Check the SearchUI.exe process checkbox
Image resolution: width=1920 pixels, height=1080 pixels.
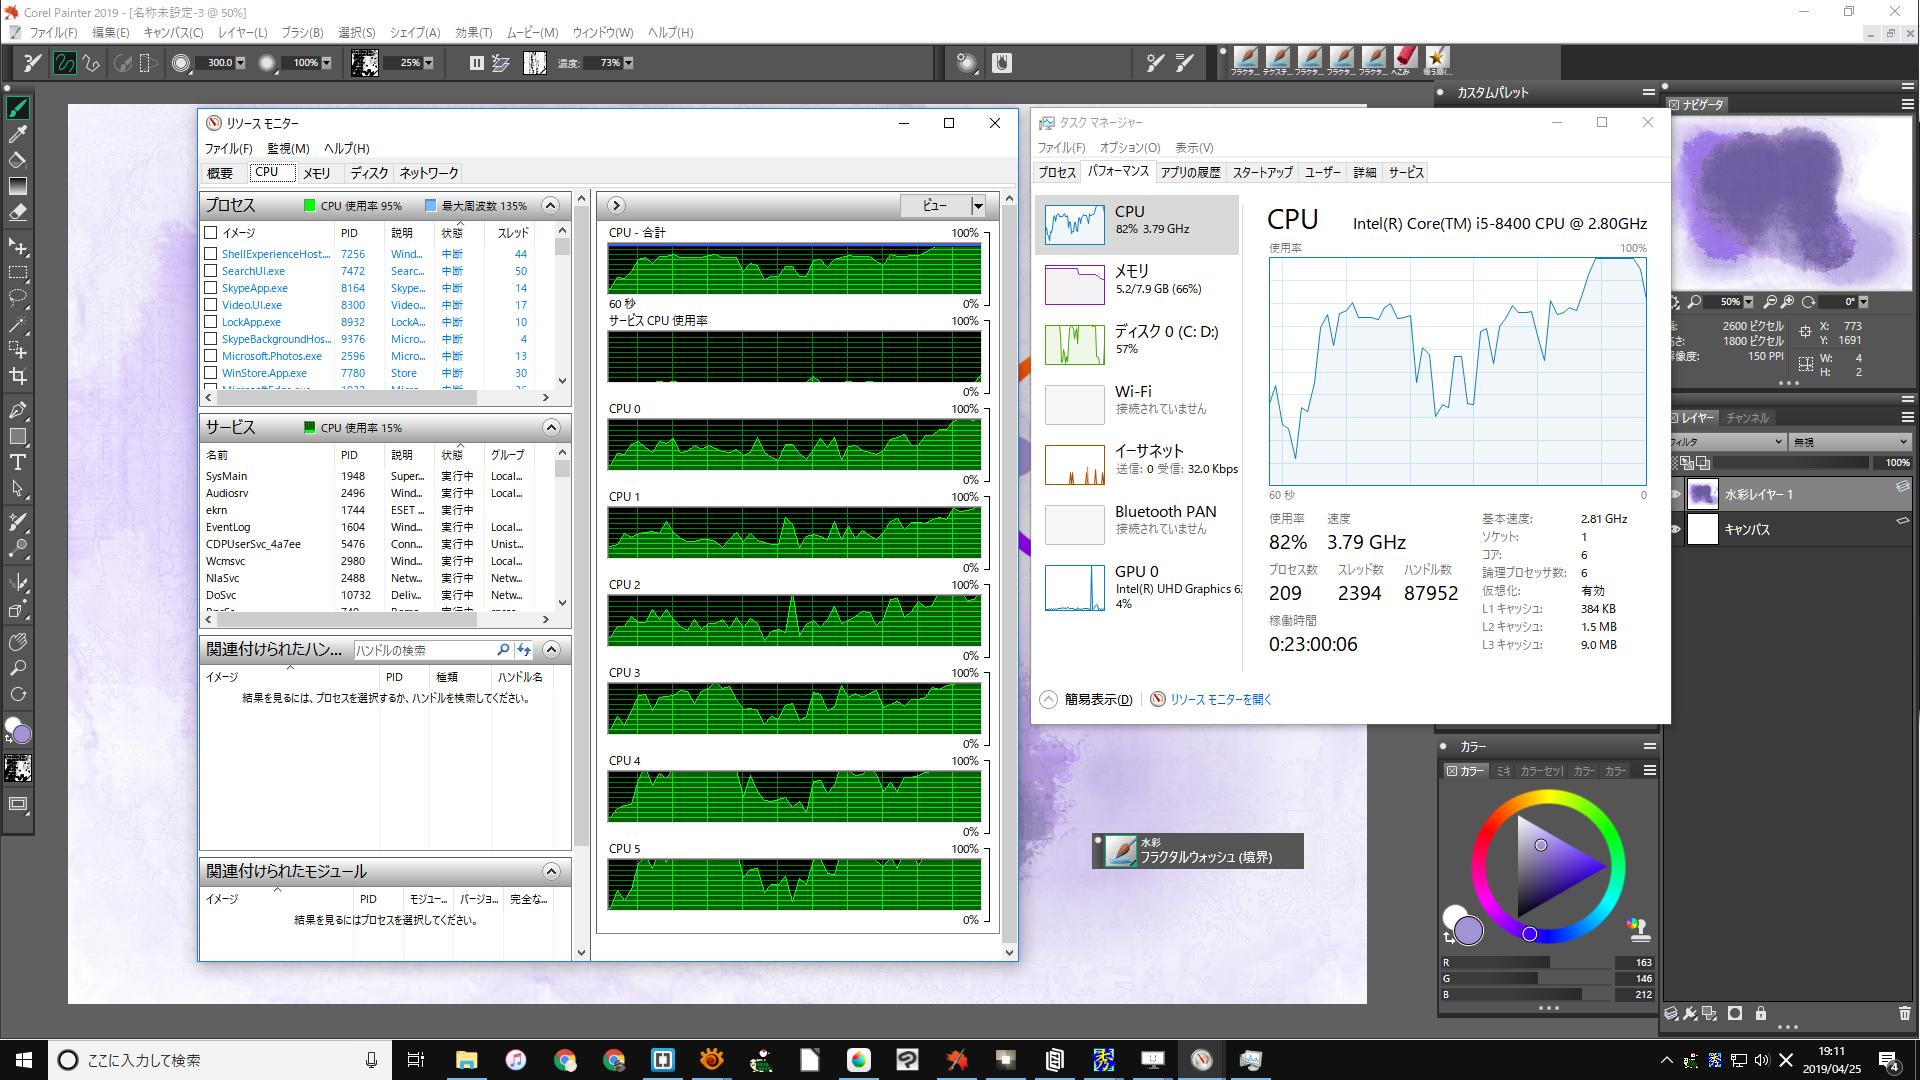pos(211,271)
